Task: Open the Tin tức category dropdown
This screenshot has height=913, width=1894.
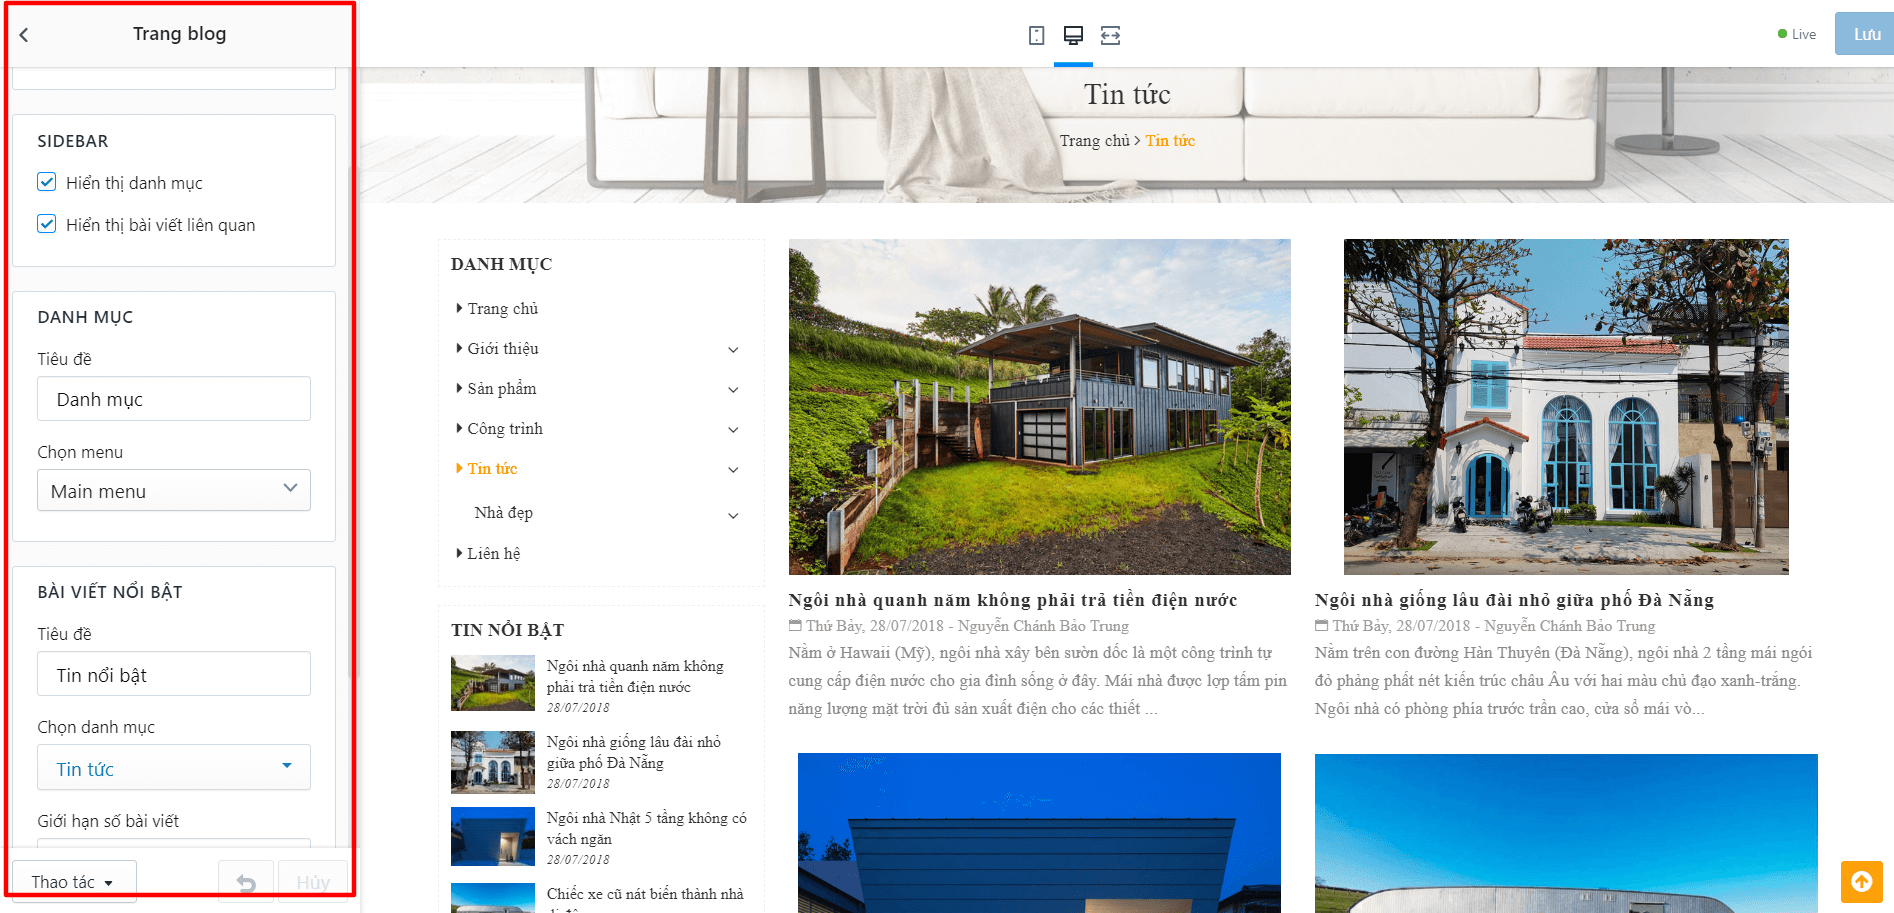Action: [x=174, y=768]
